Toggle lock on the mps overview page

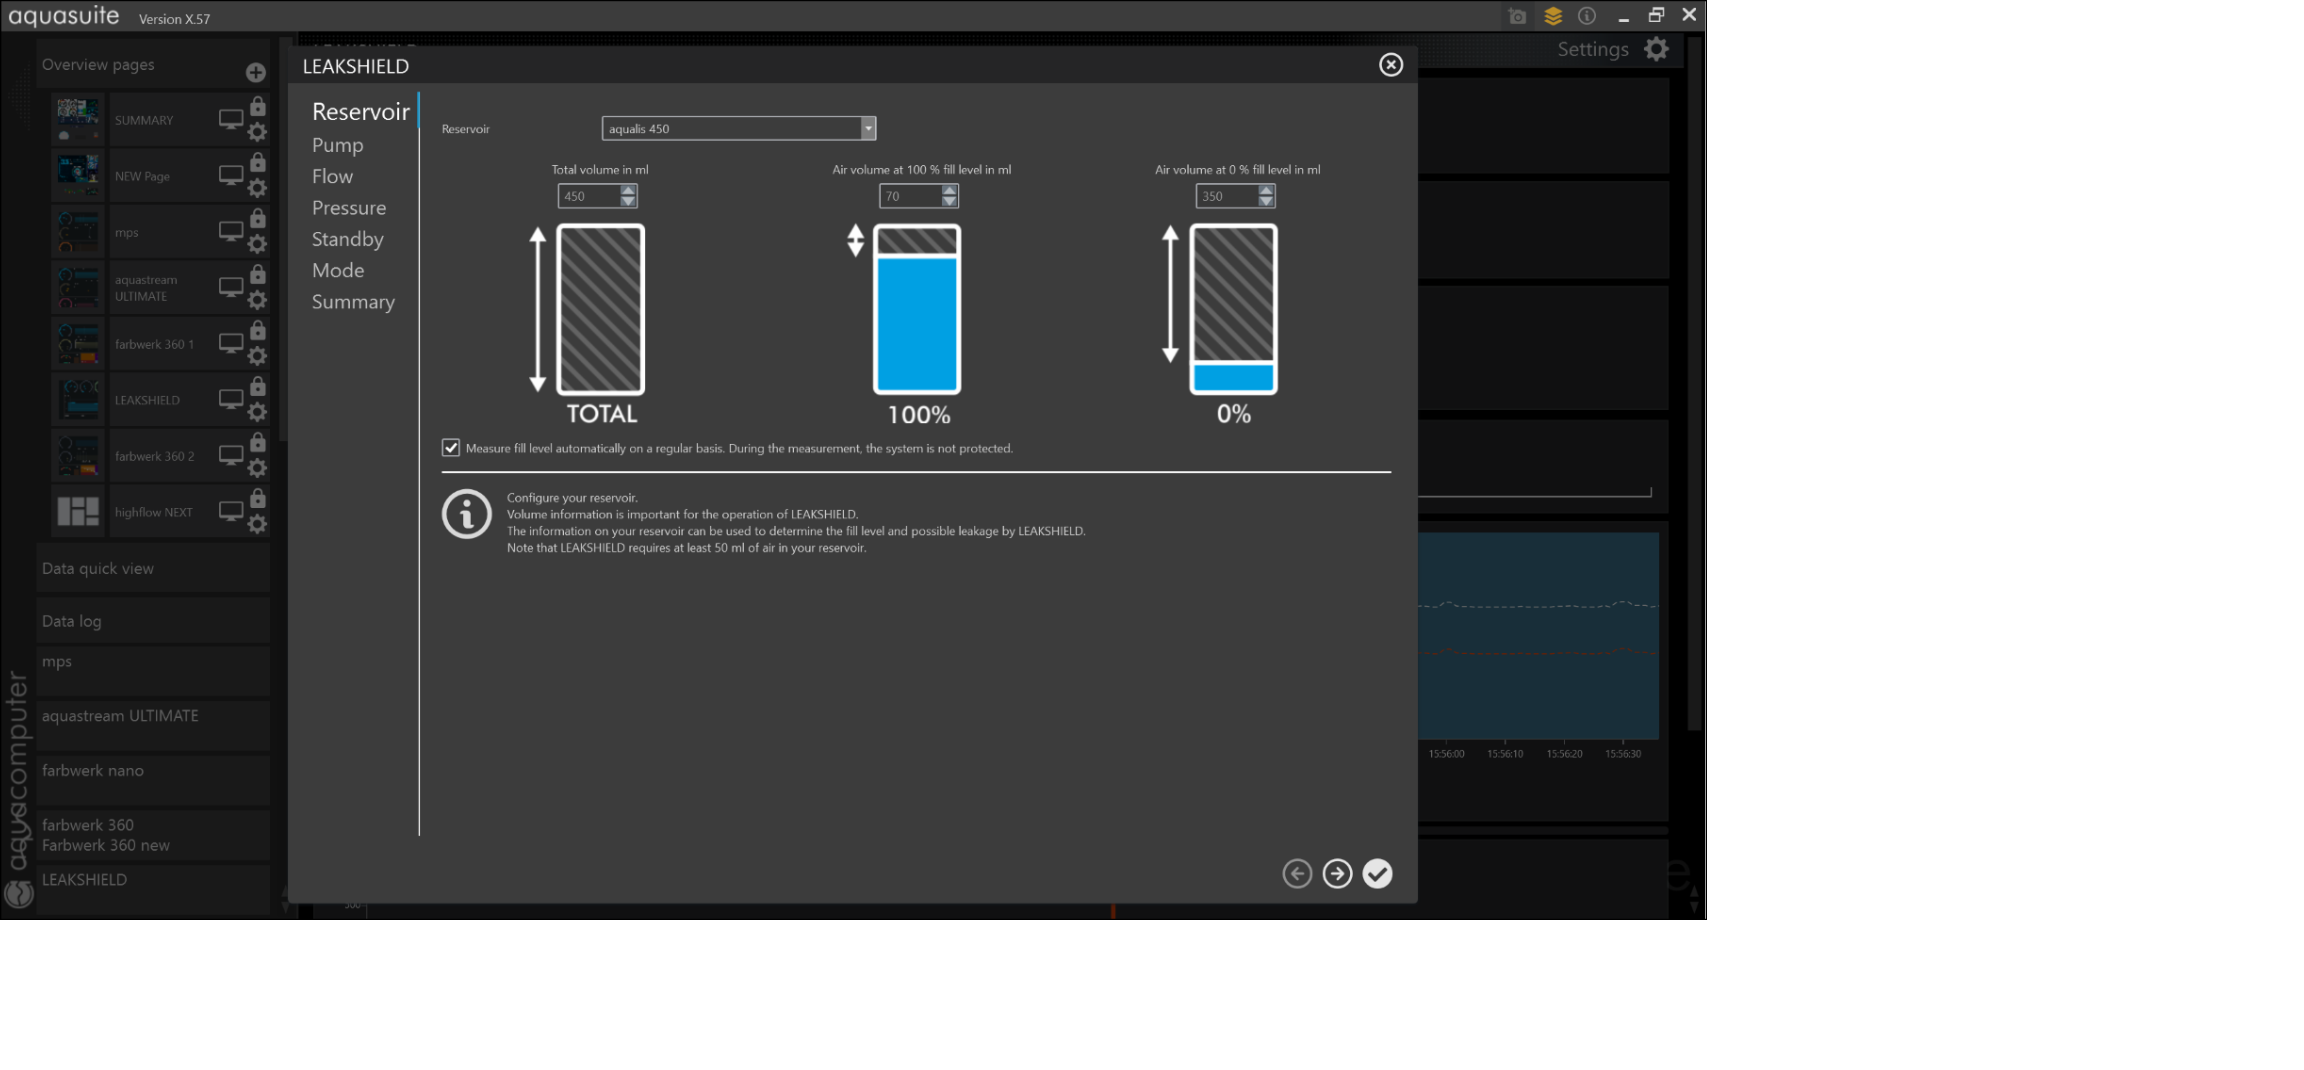click(258, 219)
